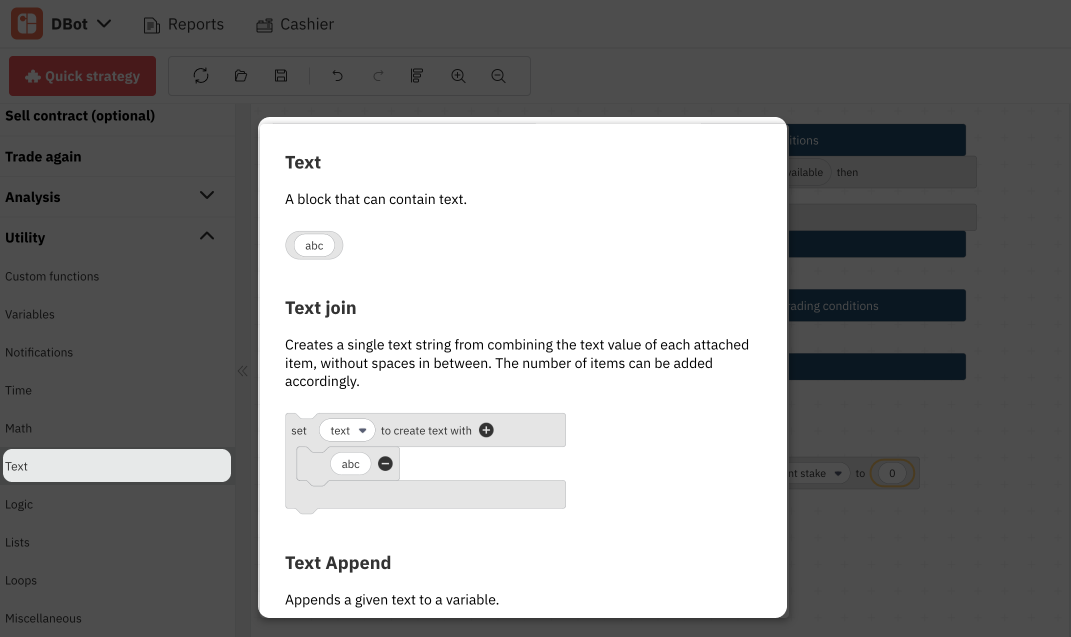The height and width of the screenshot is (637, 1071).
Task: Click the import/open folder icon
Action: 241,76
